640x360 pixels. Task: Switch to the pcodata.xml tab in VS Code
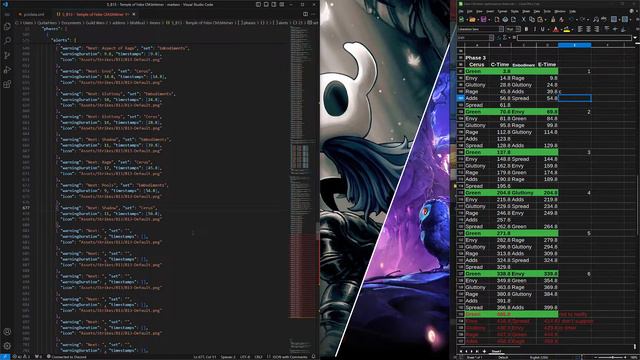(32, 14)
